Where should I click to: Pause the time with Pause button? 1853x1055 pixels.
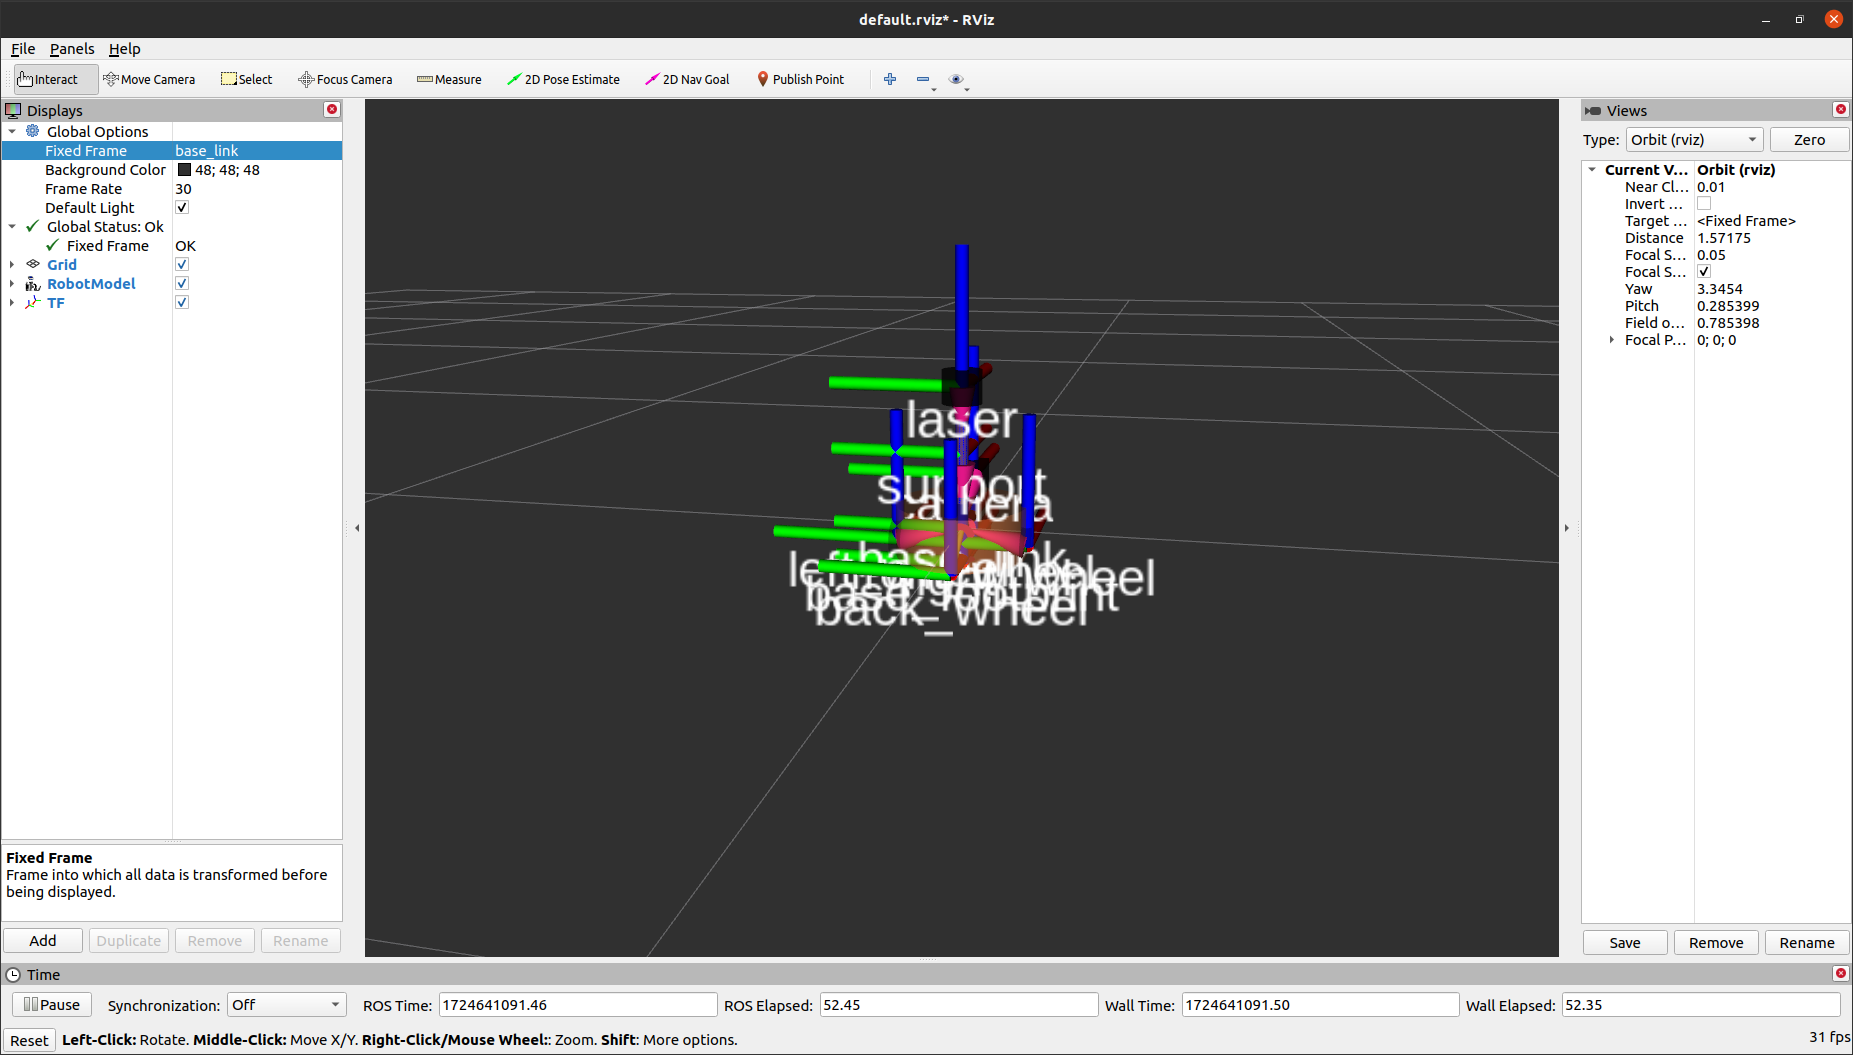(x=52, y=1005)
